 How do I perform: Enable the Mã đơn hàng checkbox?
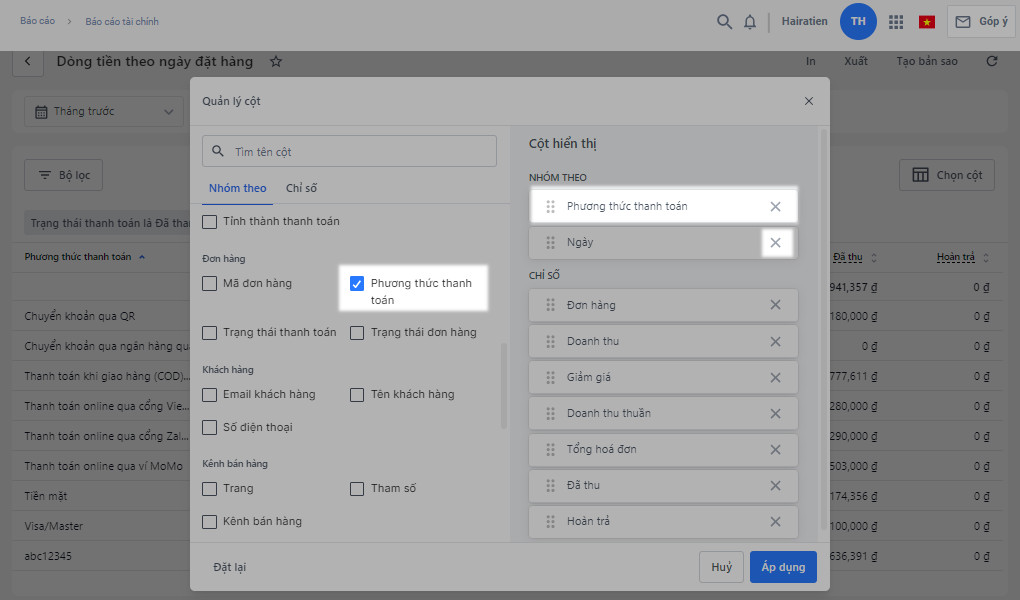coord(210,284)
